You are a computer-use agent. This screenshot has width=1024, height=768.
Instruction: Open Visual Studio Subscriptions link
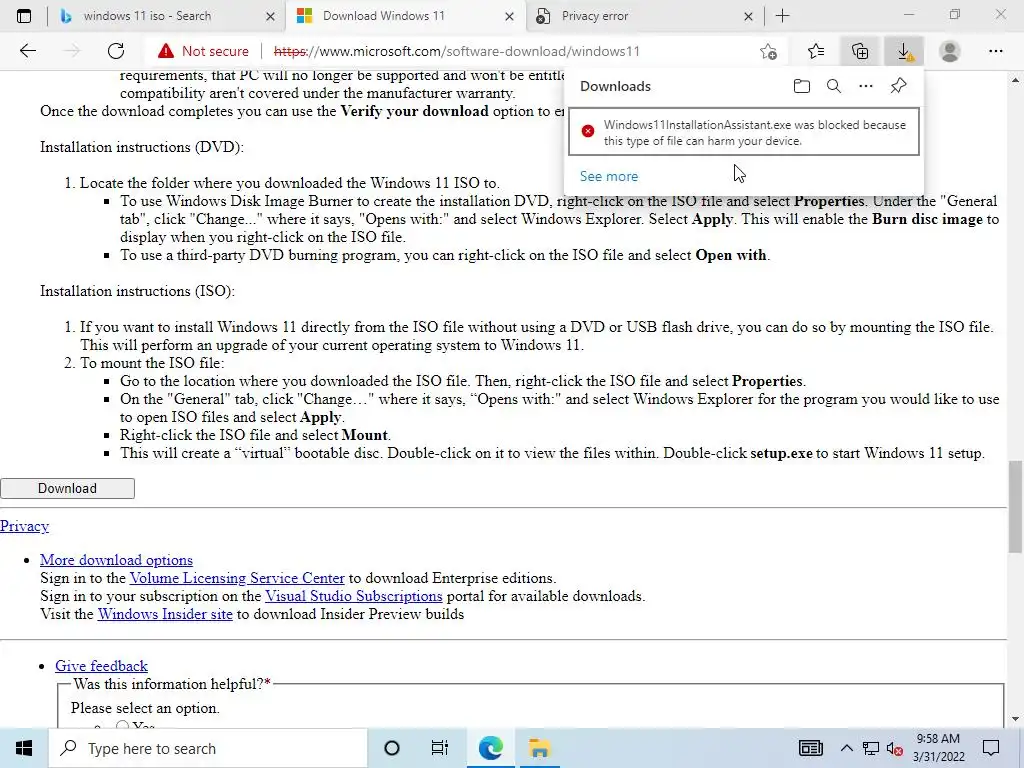354,596
